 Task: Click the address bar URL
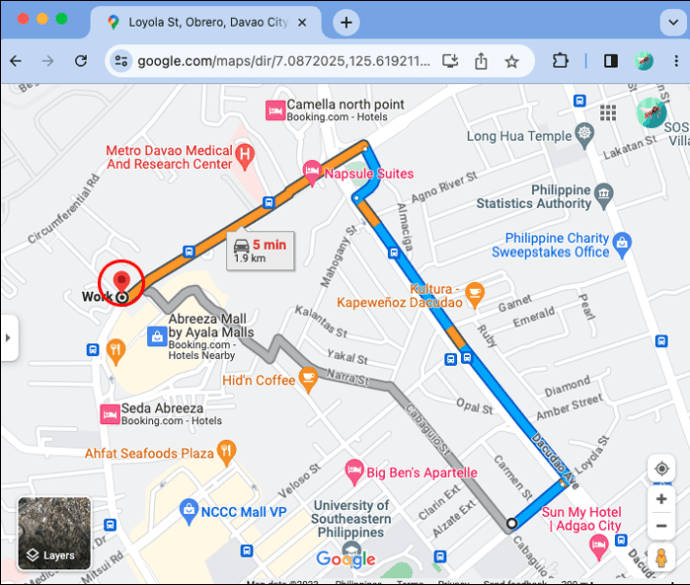coord(284,61)
